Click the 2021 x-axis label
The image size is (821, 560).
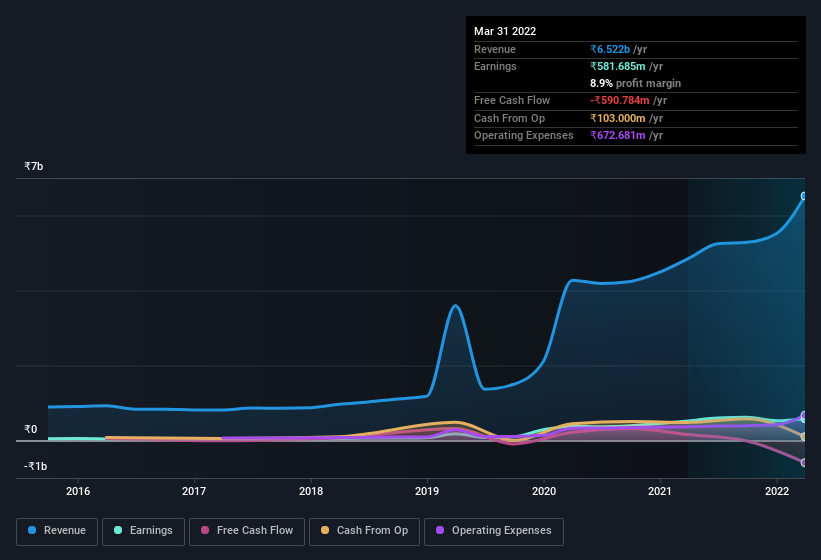pos(660,491)
